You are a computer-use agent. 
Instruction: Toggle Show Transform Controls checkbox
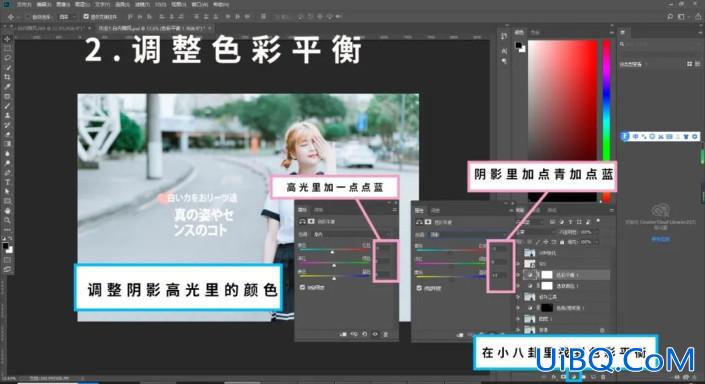point(86,17)
